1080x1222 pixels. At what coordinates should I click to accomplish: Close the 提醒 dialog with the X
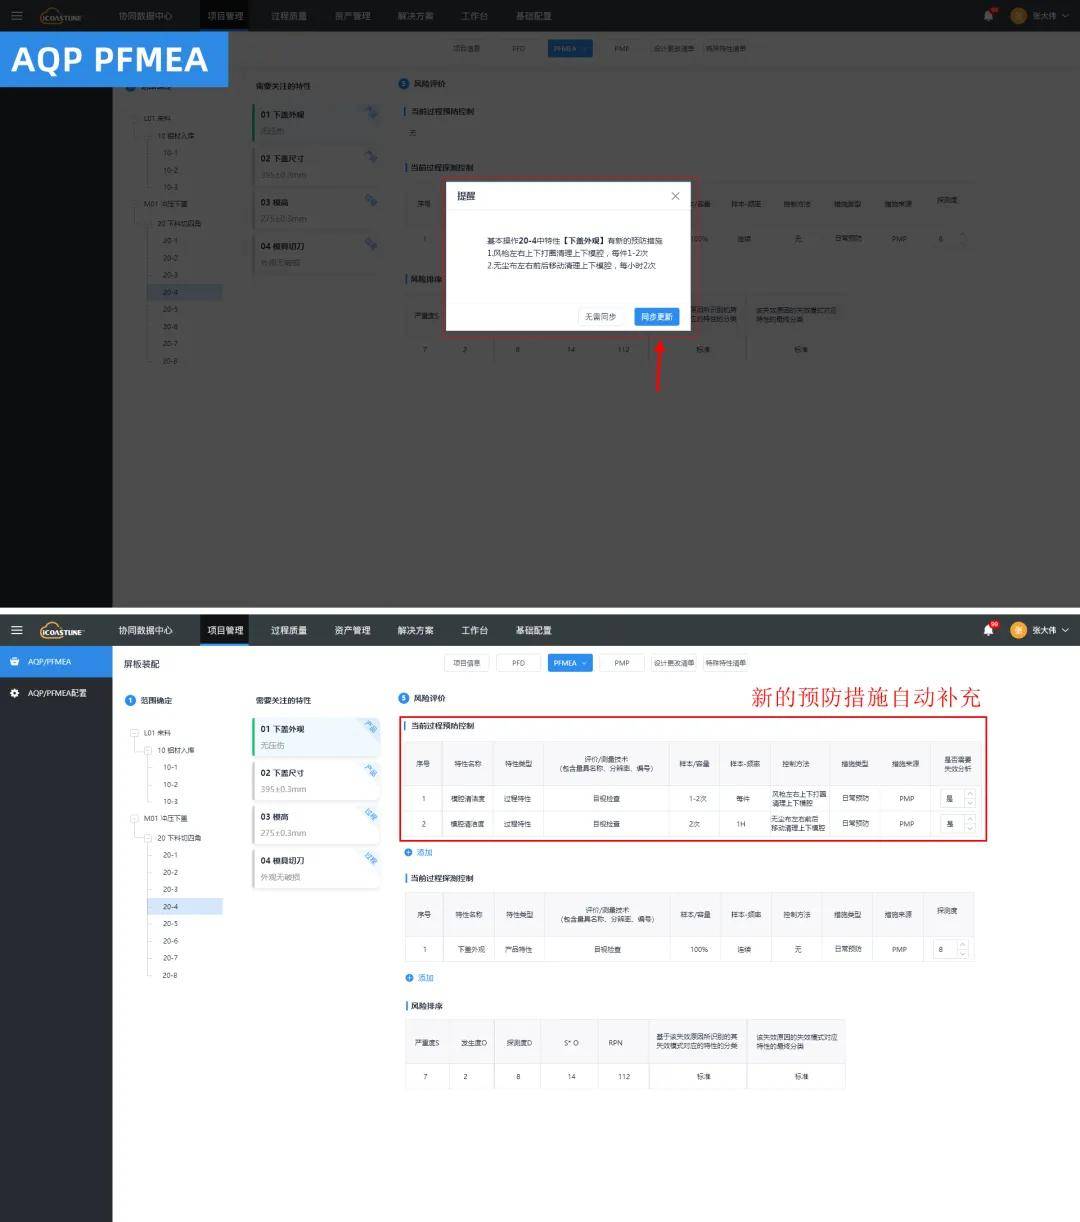(675, 196)
